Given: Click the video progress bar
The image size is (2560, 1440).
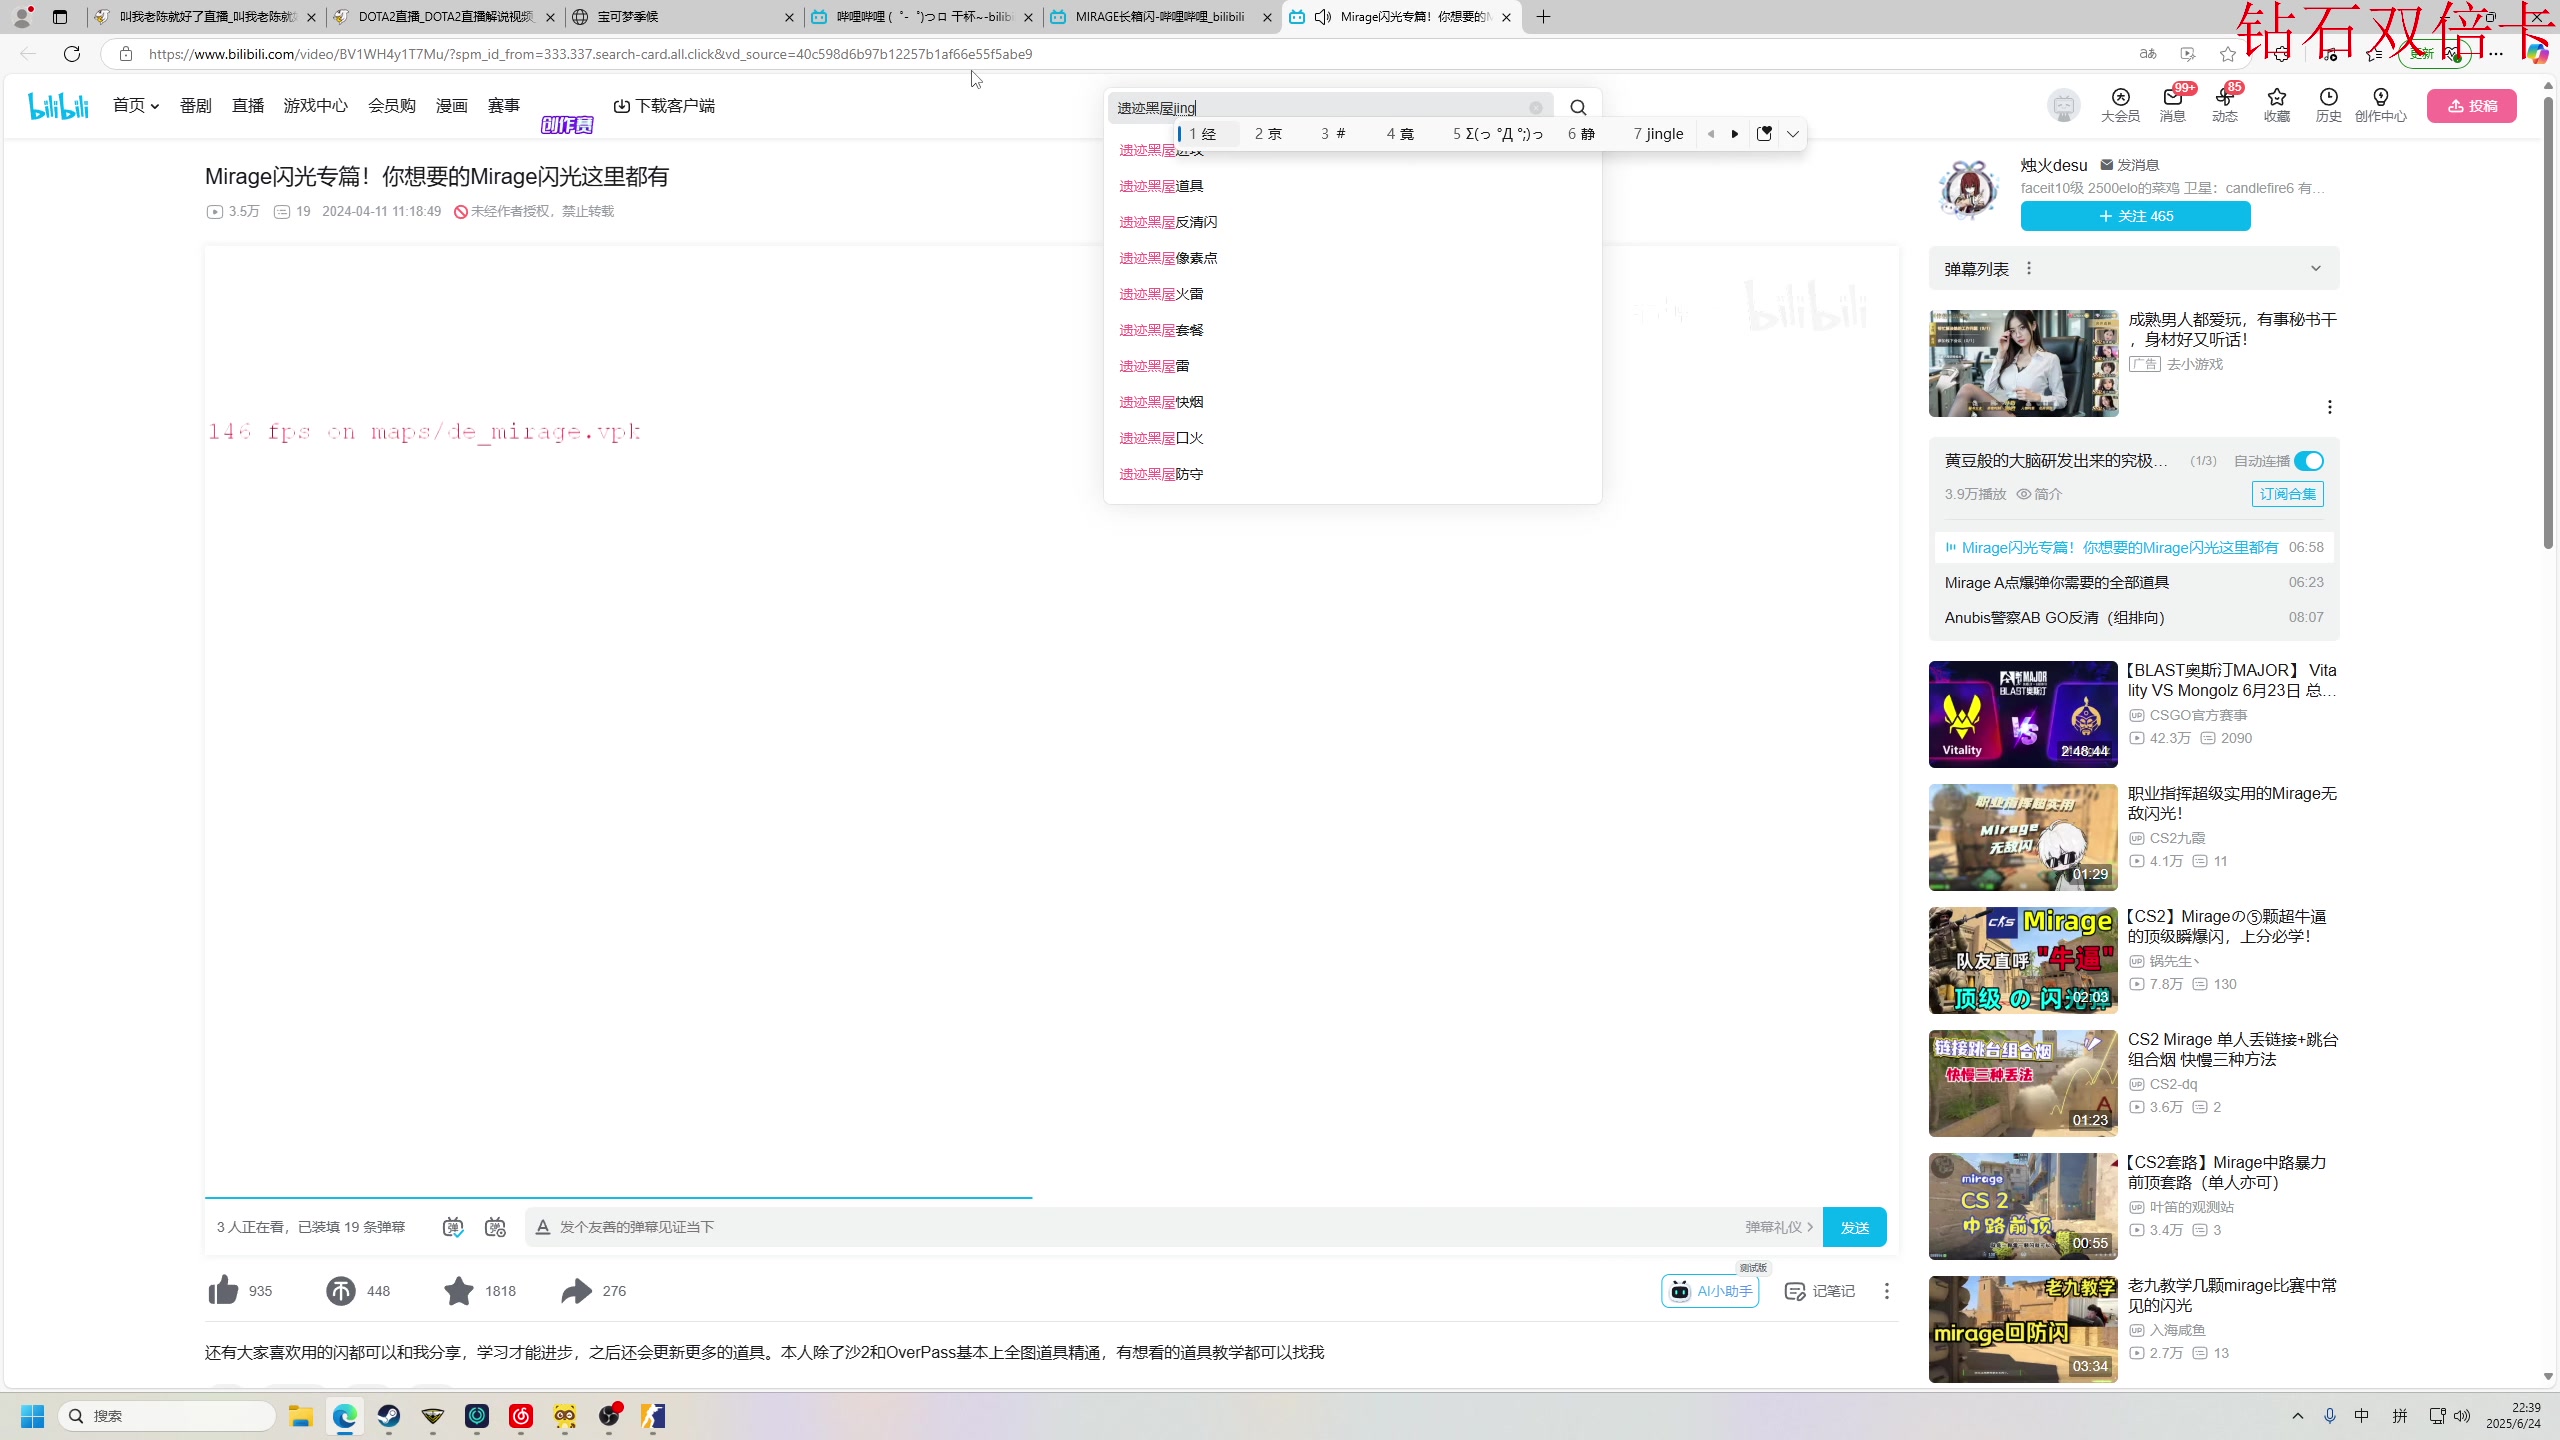Looking at the screenshot, I should [1052, 1197].
